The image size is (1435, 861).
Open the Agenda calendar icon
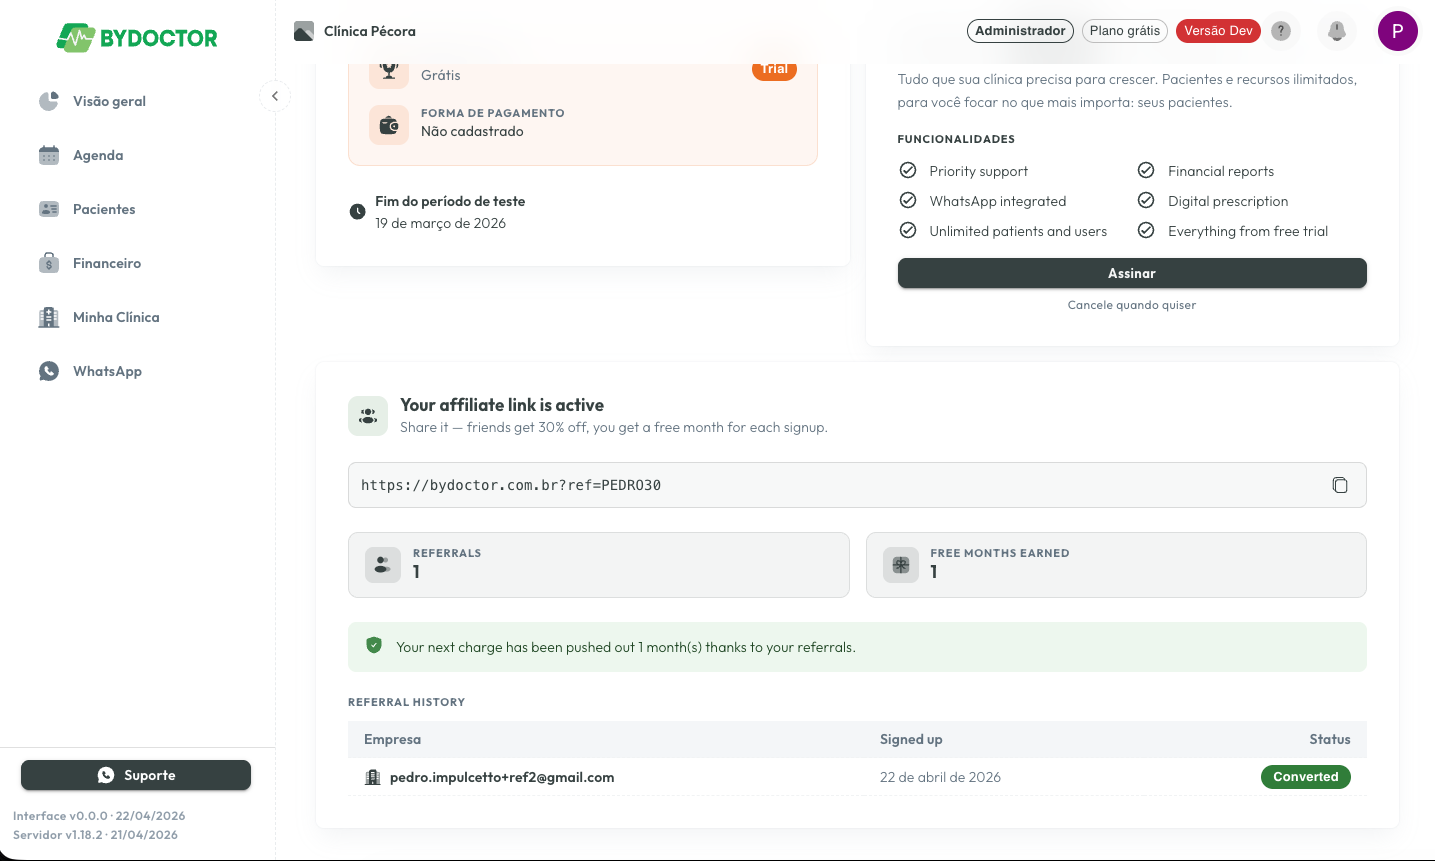click(49, 155)
